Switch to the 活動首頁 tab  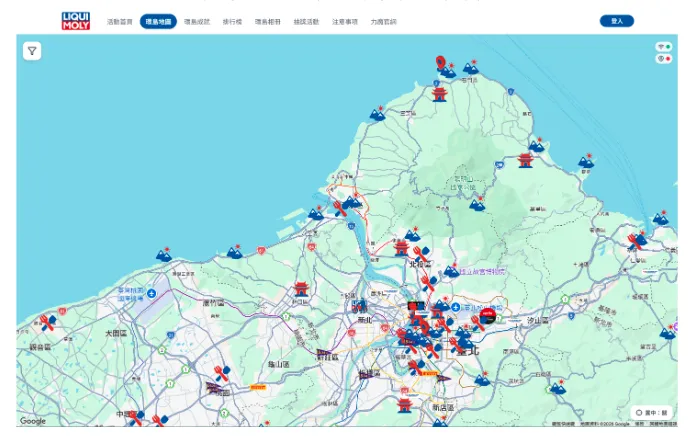[x=119, y=22]
